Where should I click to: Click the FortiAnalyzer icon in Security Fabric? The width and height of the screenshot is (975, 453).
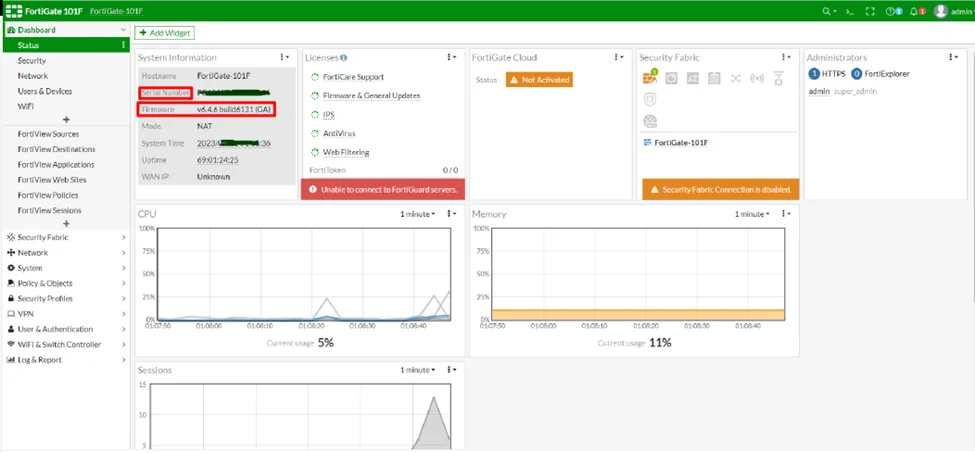[x=671, y=78]
